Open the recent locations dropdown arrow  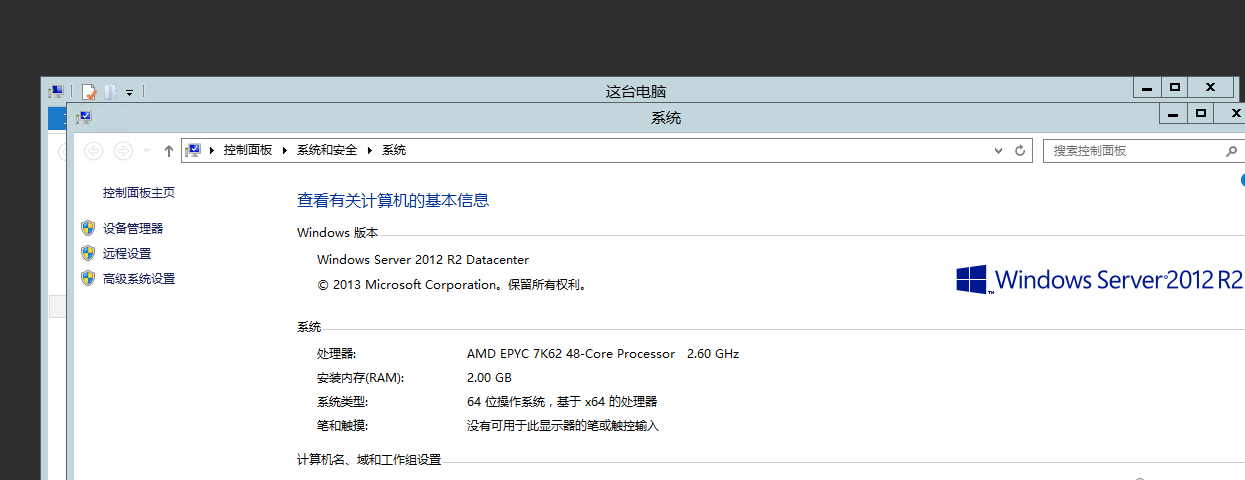point(146,151)
